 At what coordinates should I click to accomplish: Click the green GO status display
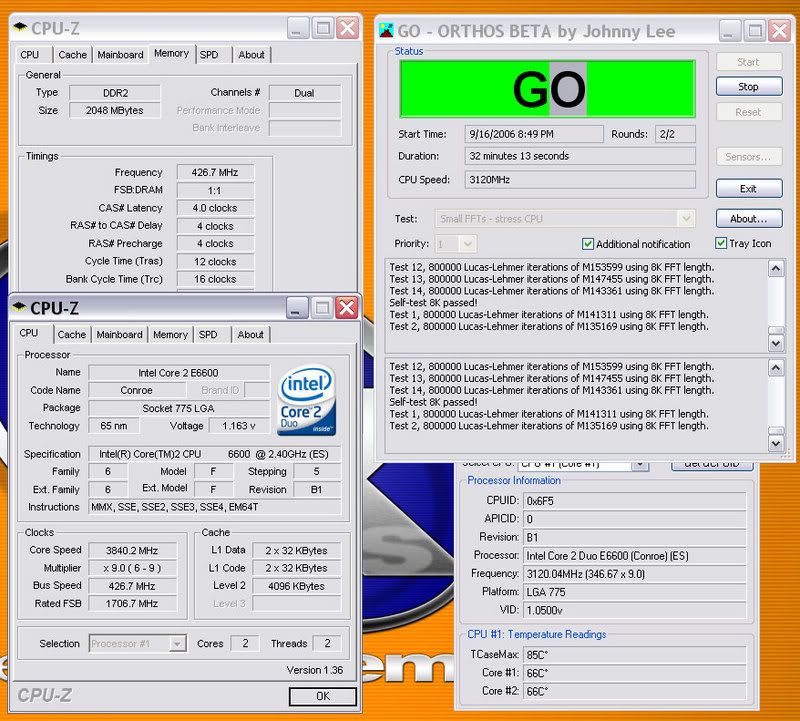point(547,89)
